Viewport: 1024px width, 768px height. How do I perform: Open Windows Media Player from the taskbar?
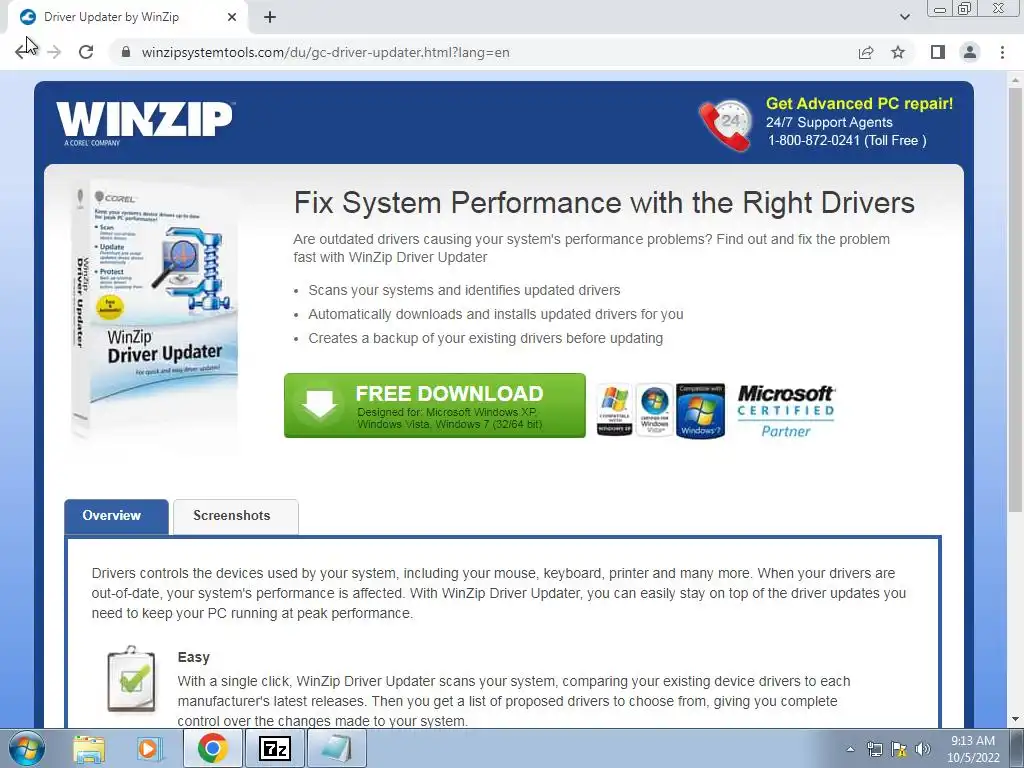(149, 748)
